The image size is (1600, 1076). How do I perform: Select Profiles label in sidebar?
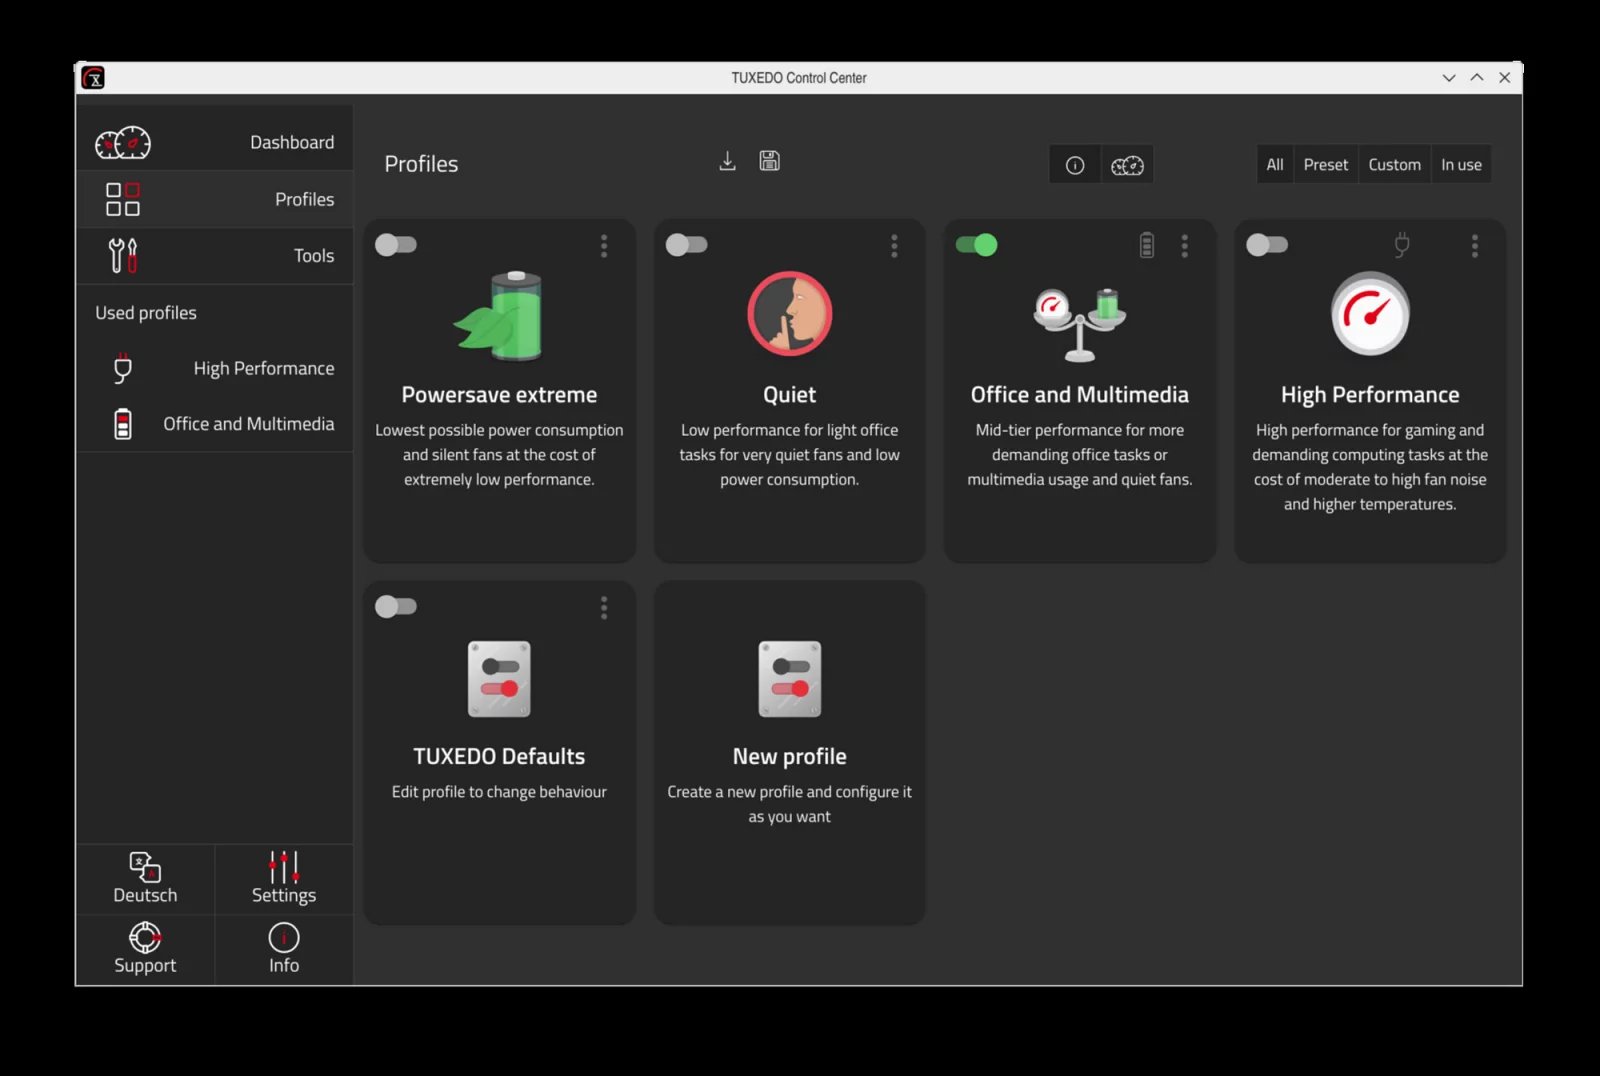[305, 199]
